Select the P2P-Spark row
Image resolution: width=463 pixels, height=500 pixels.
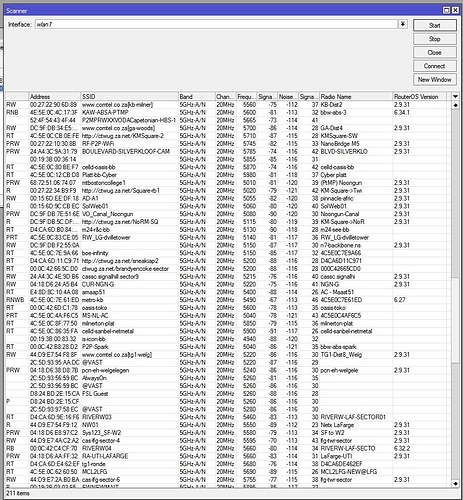228,347
